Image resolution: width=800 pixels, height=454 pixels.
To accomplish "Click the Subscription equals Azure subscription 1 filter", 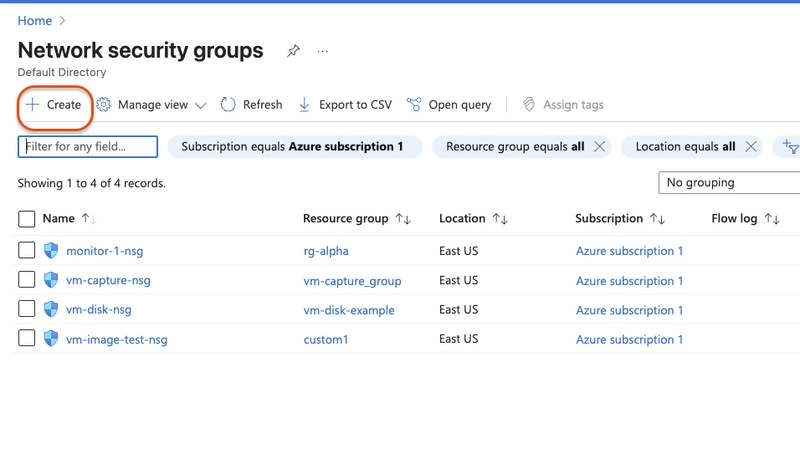I will point(294,147).
